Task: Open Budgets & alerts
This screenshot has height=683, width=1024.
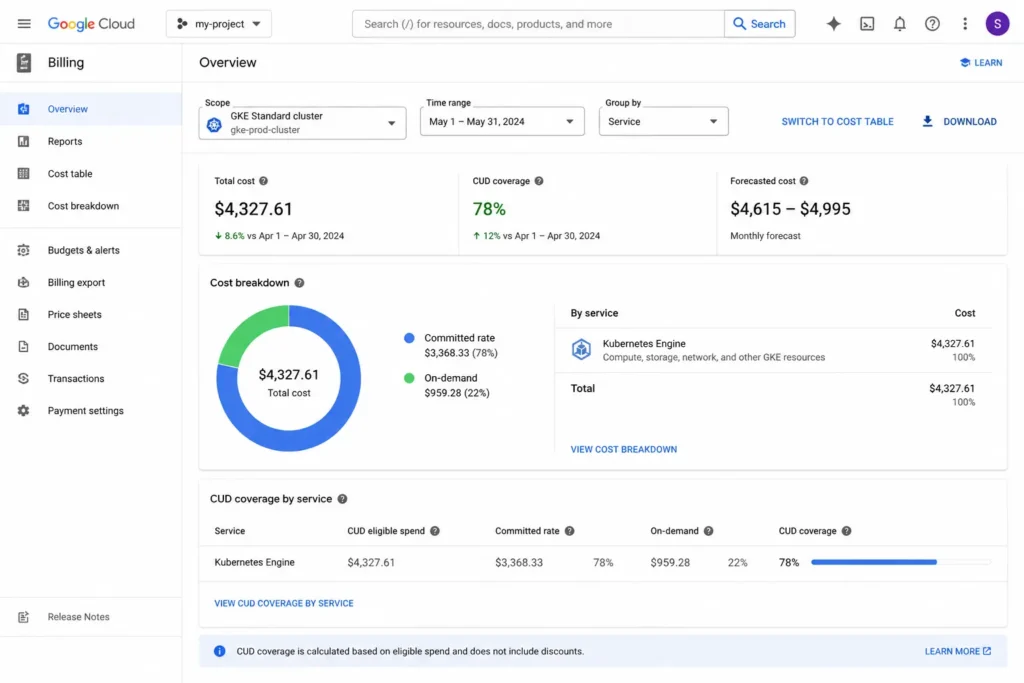Action: [x=91, y=250]
